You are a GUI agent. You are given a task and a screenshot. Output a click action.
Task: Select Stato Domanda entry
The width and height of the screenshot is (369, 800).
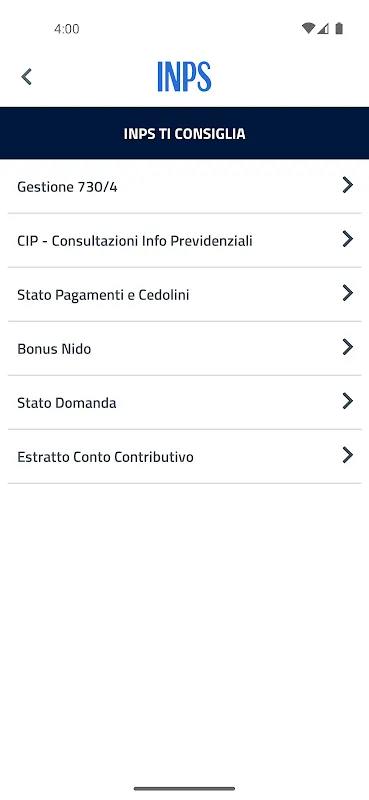click(x=184, y=403)
